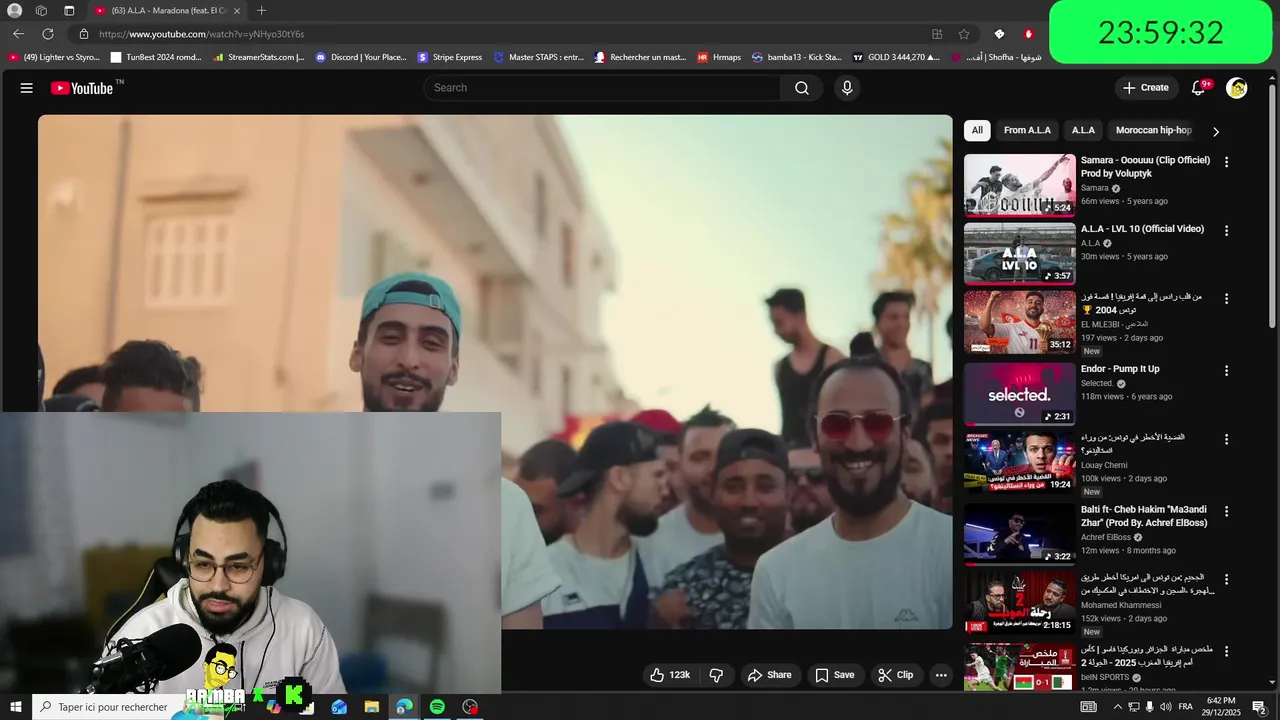1280x720 pixels.
Task: Create a Clip of the video
Action: point(896,675)
